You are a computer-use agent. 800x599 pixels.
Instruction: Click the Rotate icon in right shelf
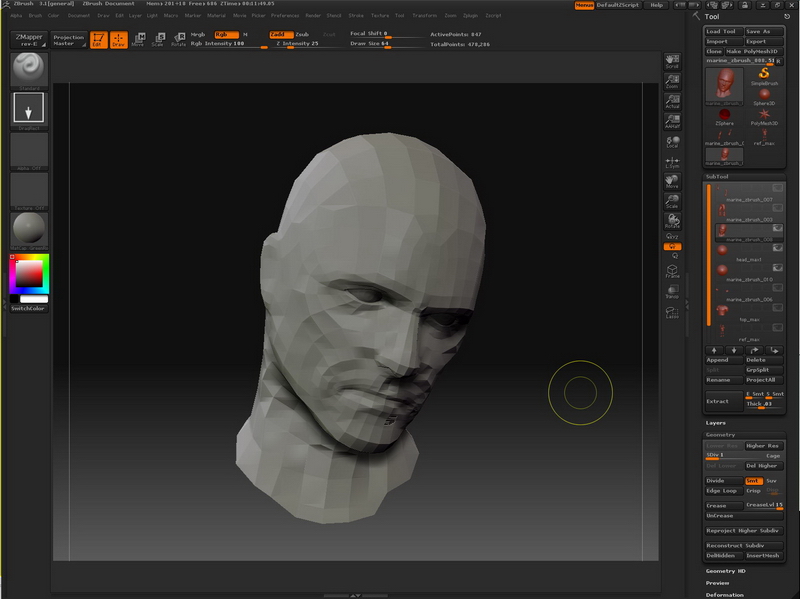(672, 221)
